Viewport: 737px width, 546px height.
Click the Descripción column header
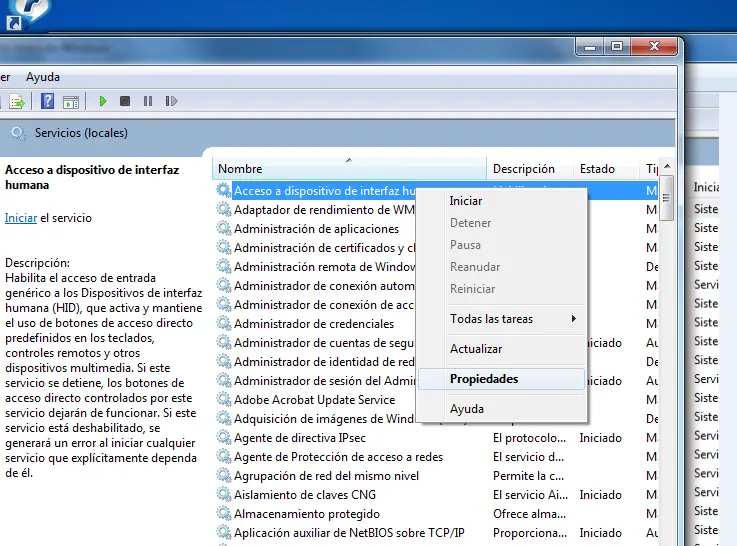click(530, 169)
